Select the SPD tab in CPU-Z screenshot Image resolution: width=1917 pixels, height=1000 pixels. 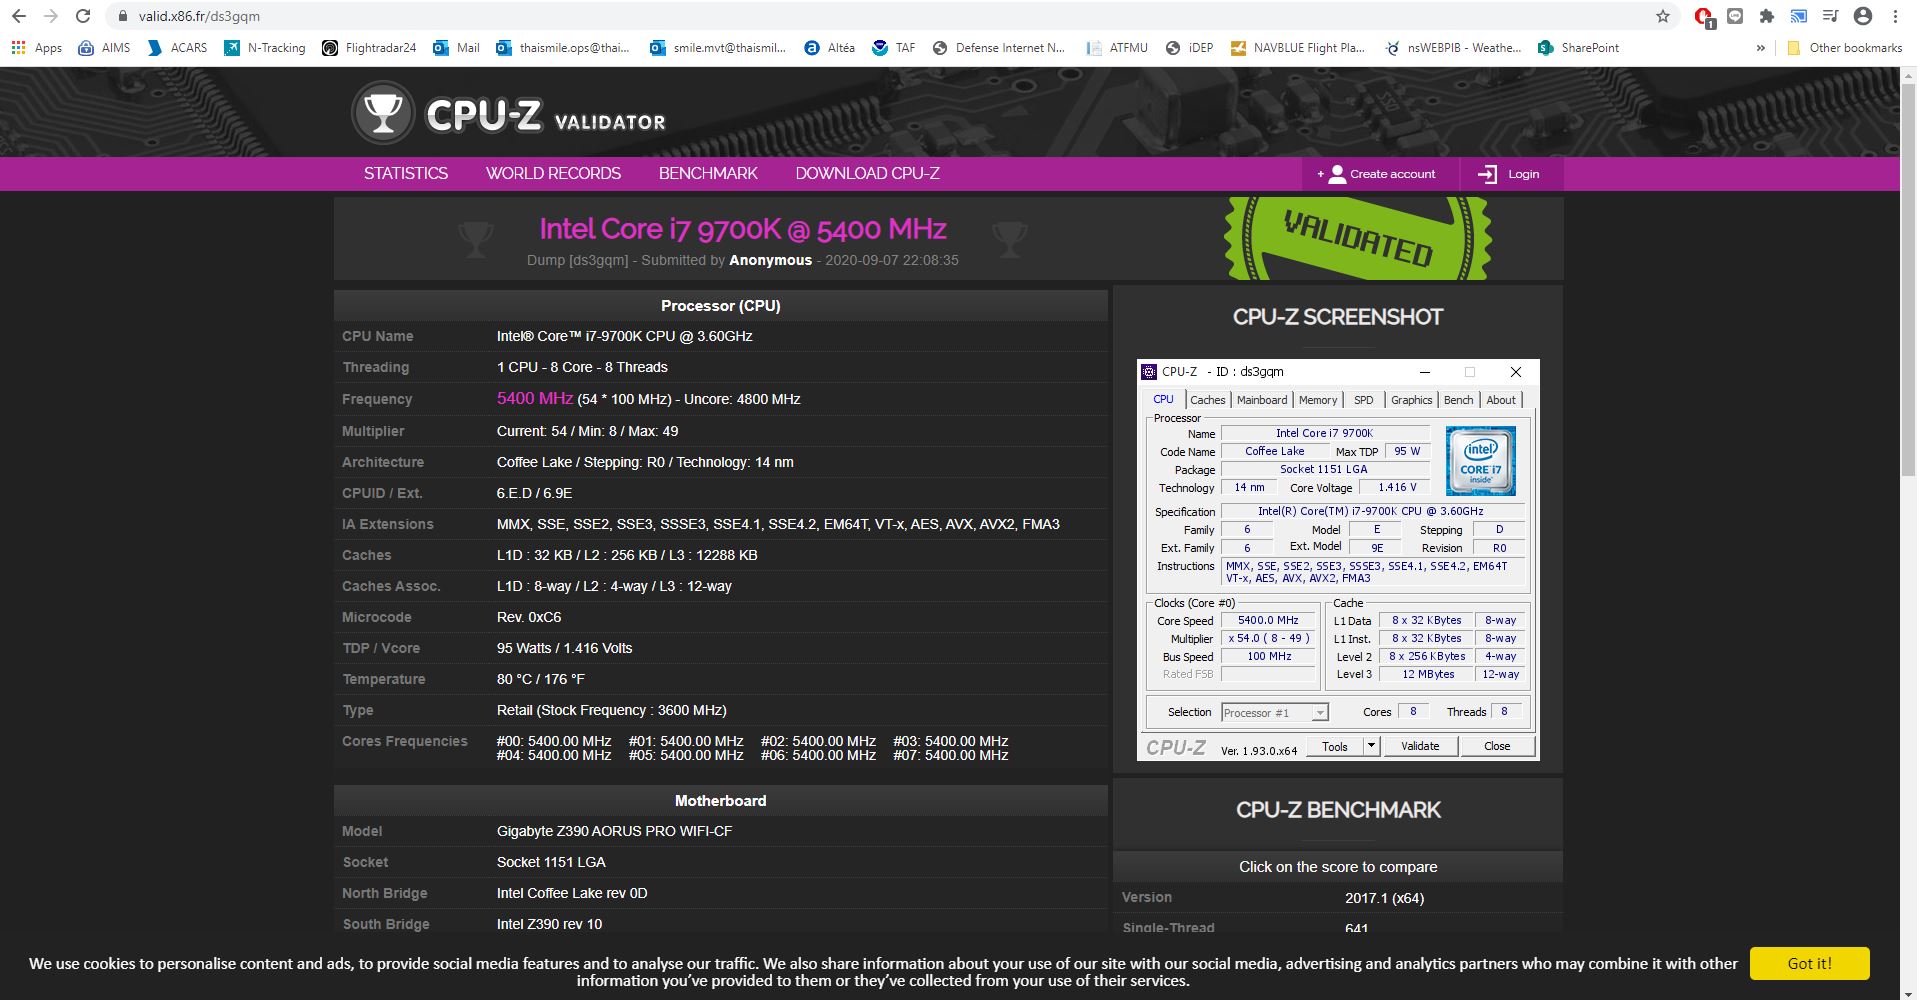click(1363, 400)
